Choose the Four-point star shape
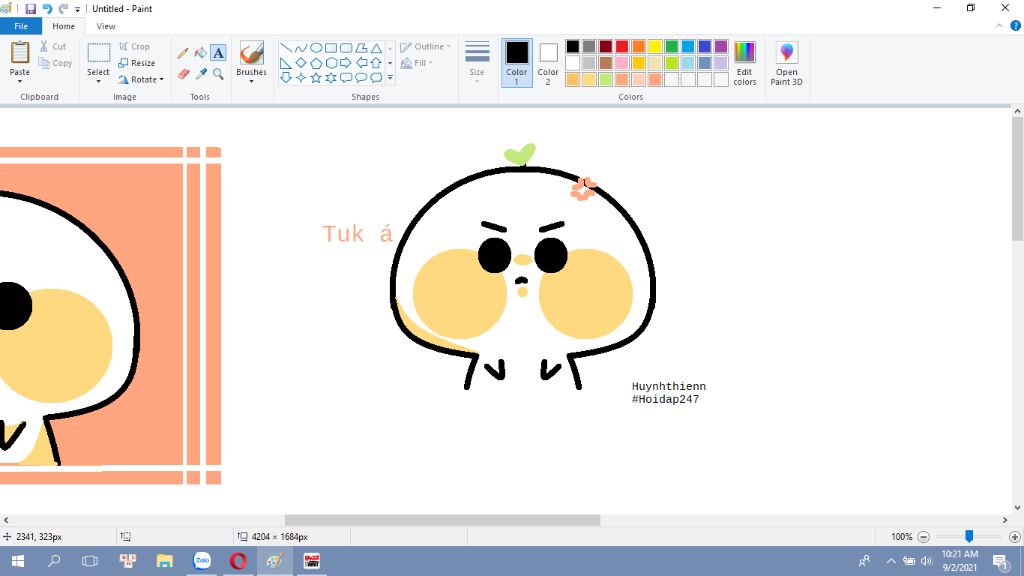This screenshot has height=576, width=1024. [300, 78]
